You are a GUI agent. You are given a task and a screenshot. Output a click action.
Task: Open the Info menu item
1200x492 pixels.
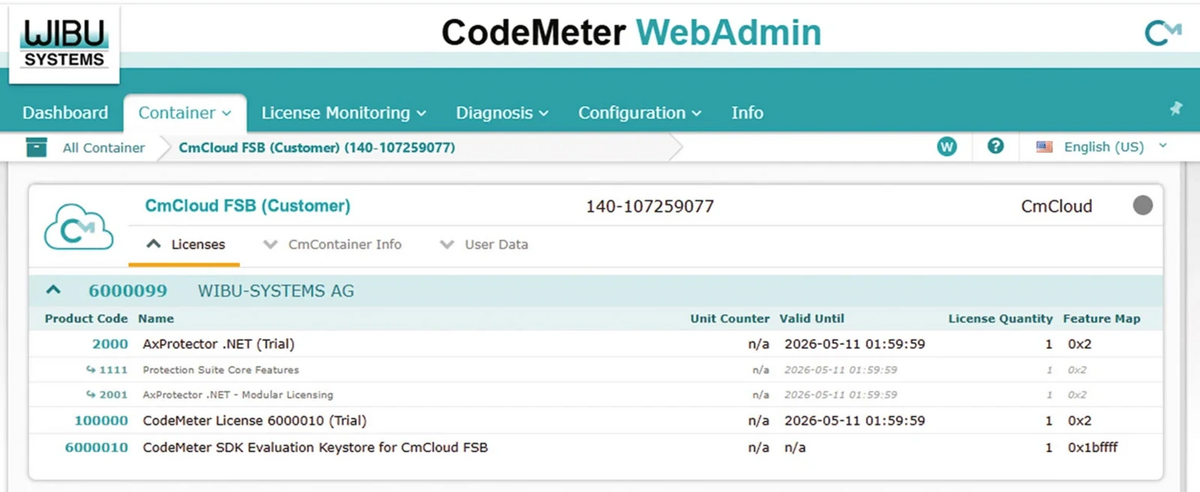pyautogui.click(x=747, y=113)
